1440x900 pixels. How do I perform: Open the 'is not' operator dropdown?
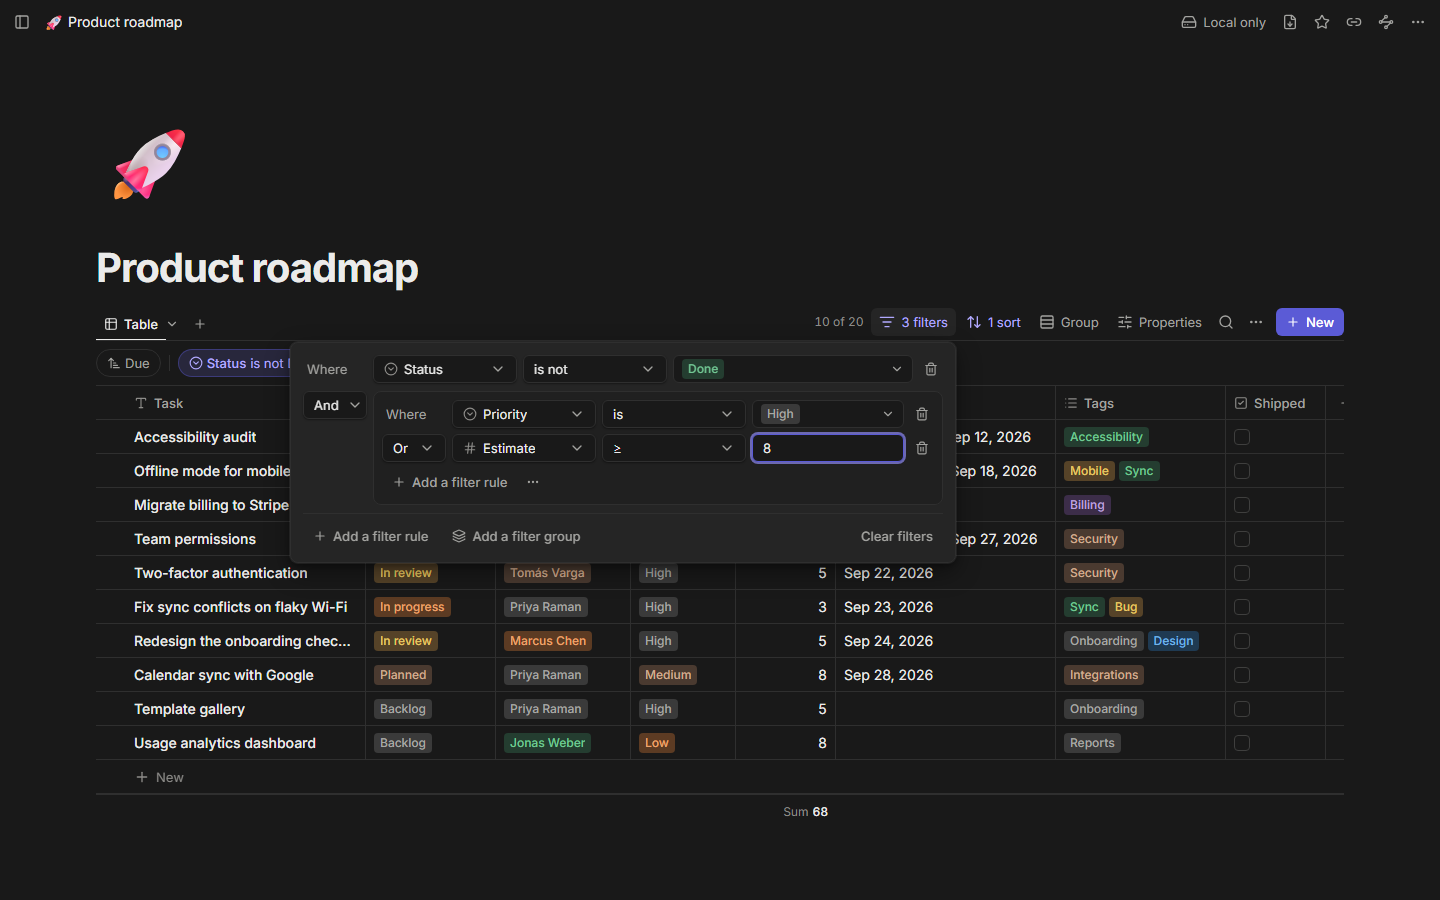[594, 369]
